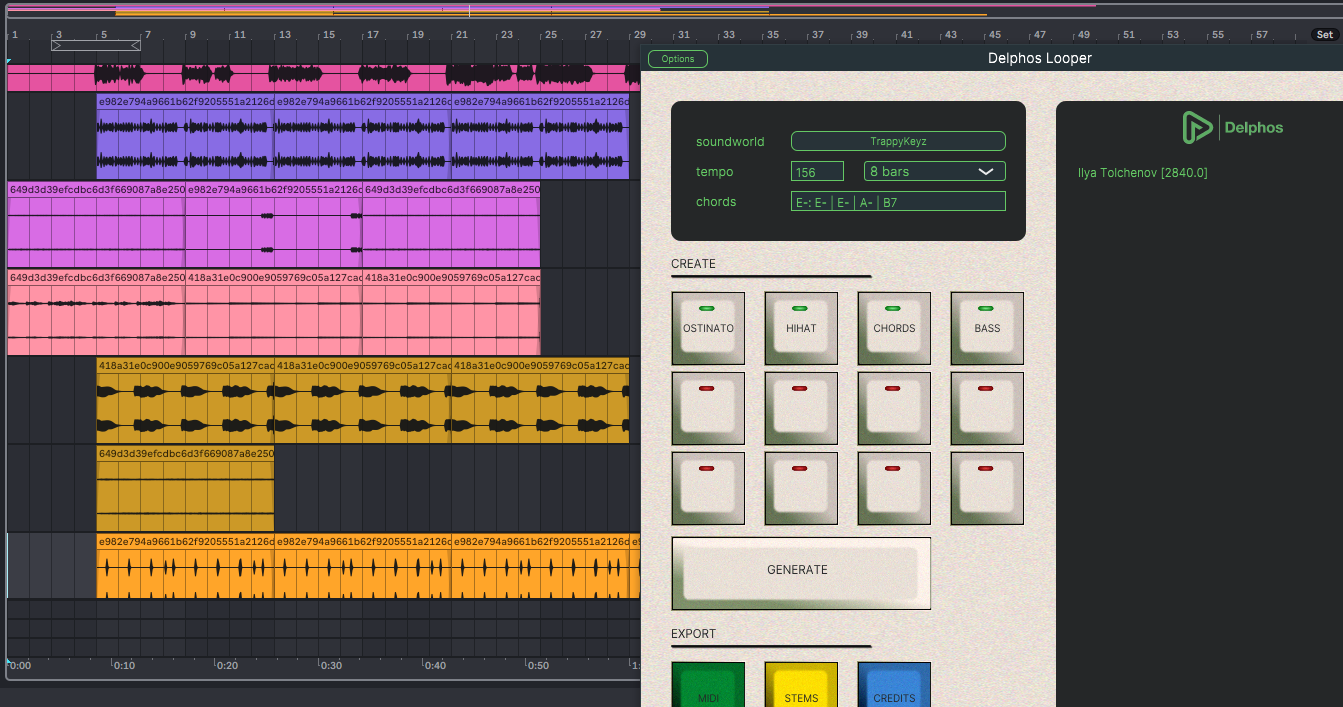Click the Delphos logo icon
The width and height of the screenshot is (1343, 707).
(1198, 127)
